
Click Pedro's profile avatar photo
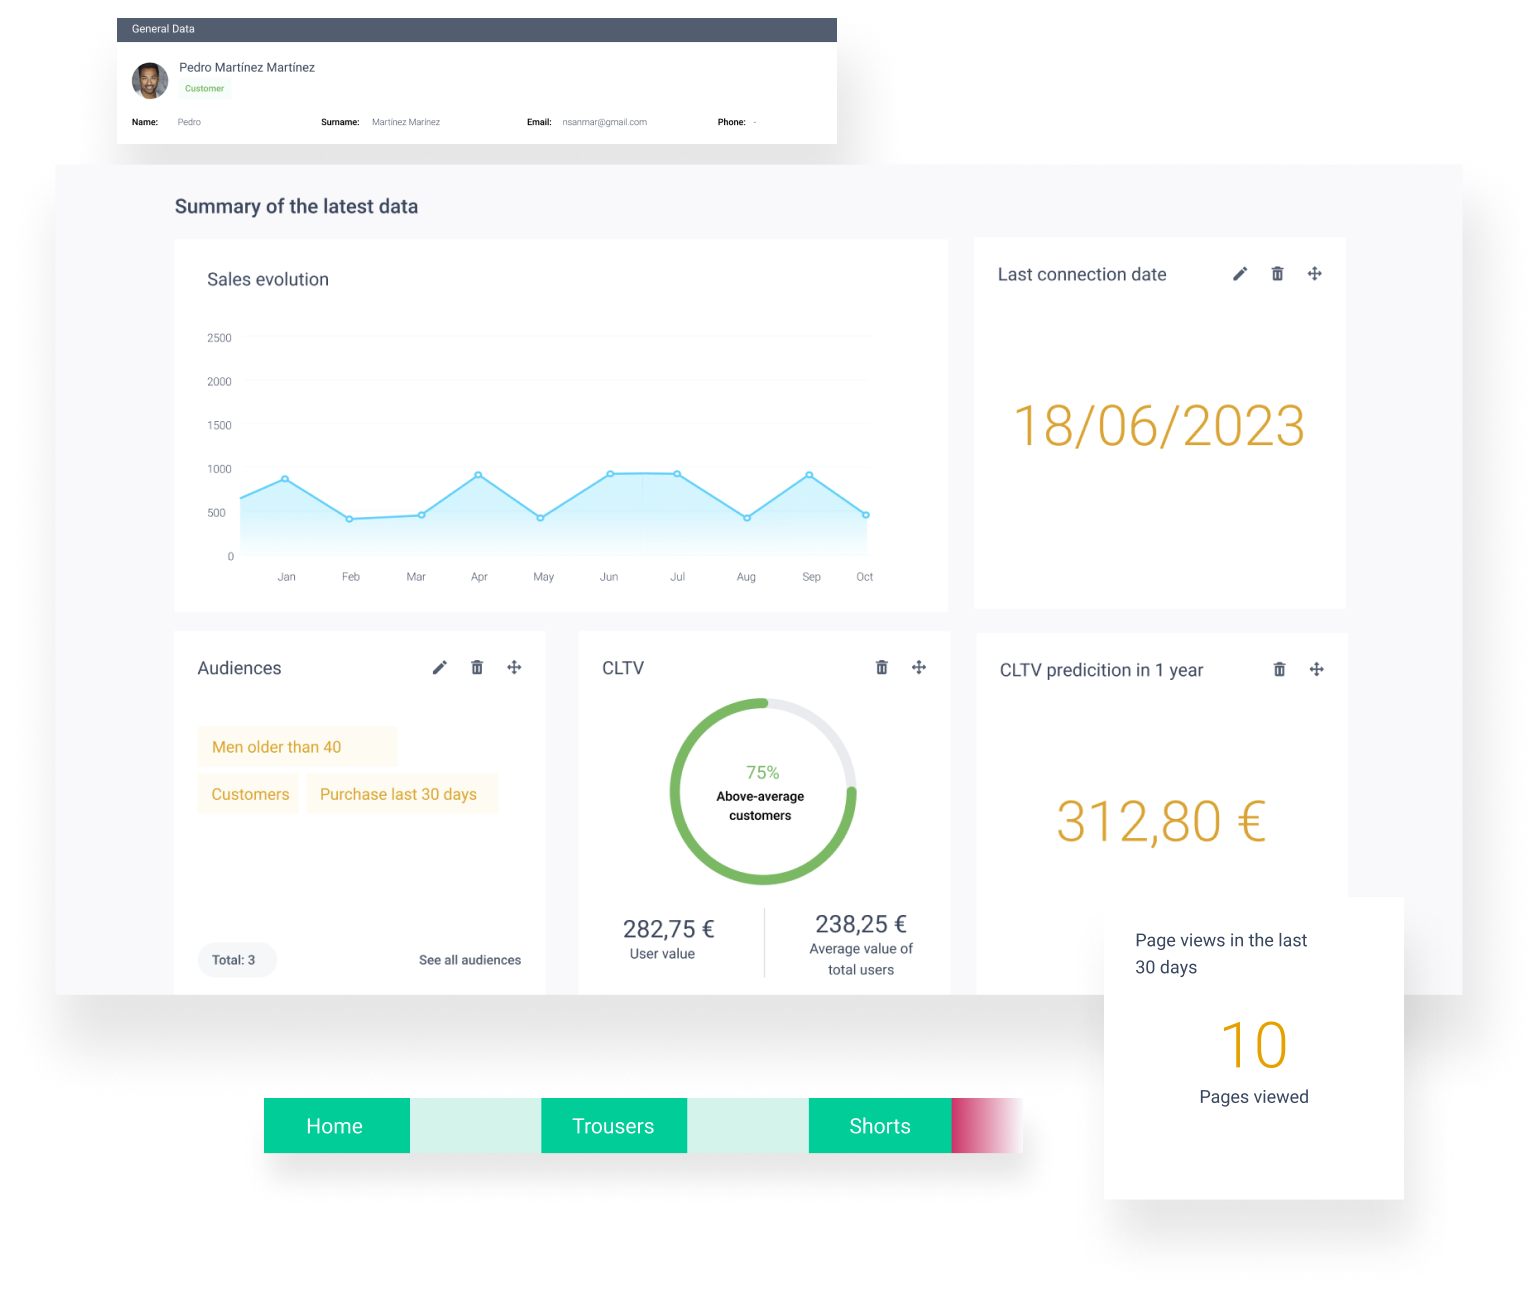tap(150, 81)
